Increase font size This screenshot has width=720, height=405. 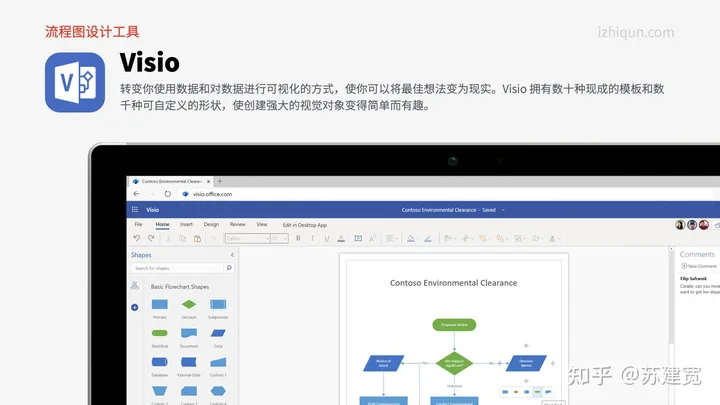click(x=372, y=238)
